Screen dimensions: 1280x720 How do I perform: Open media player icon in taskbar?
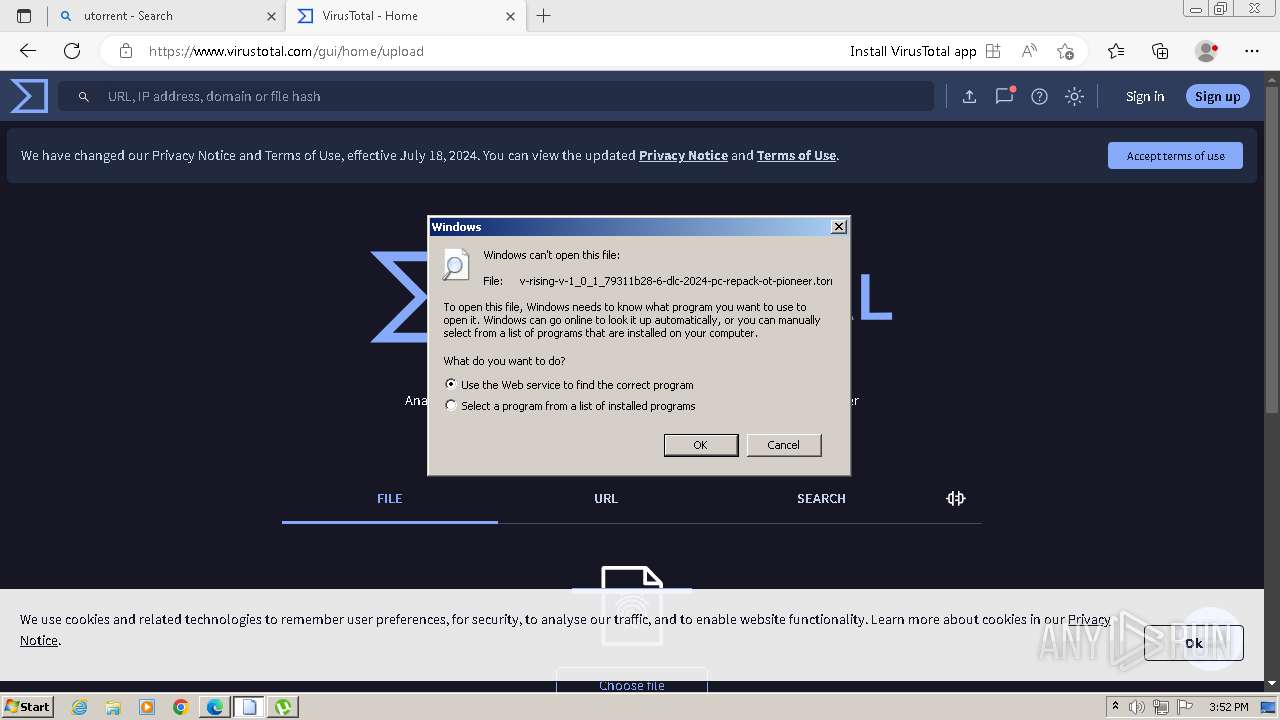(x=147, y=707)
